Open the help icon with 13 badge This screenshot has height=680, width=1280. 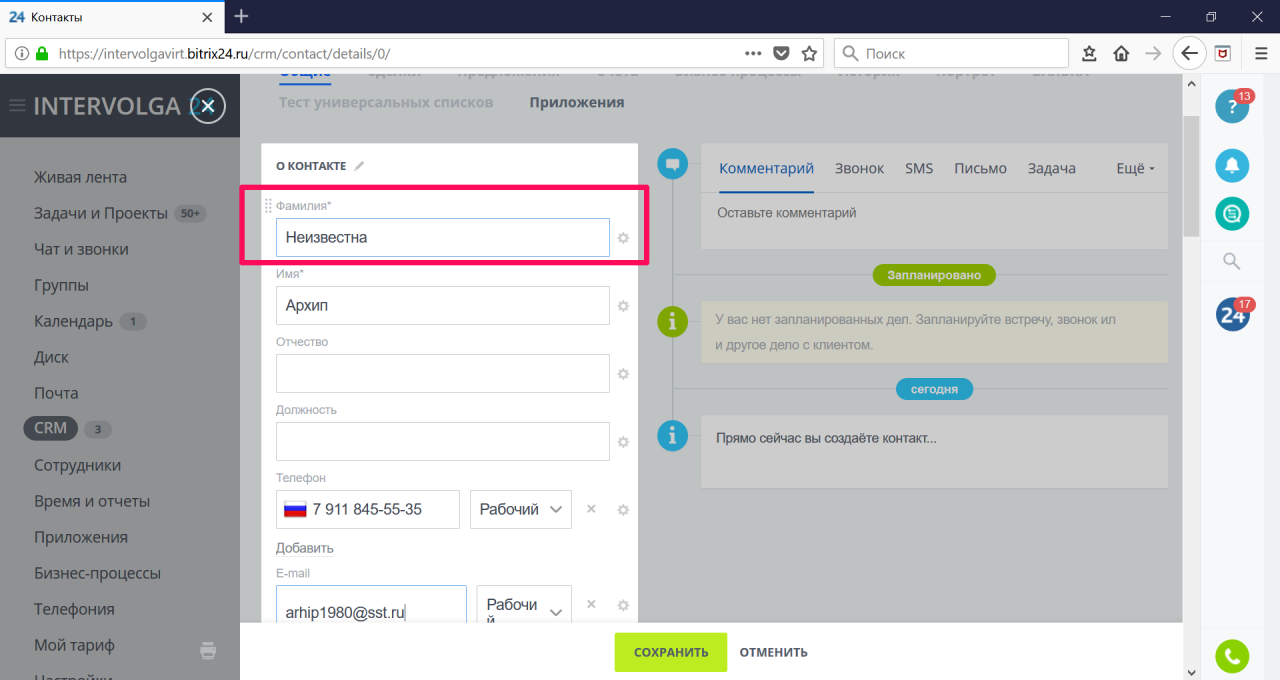pyautogui.click(x=1232, y=106)
